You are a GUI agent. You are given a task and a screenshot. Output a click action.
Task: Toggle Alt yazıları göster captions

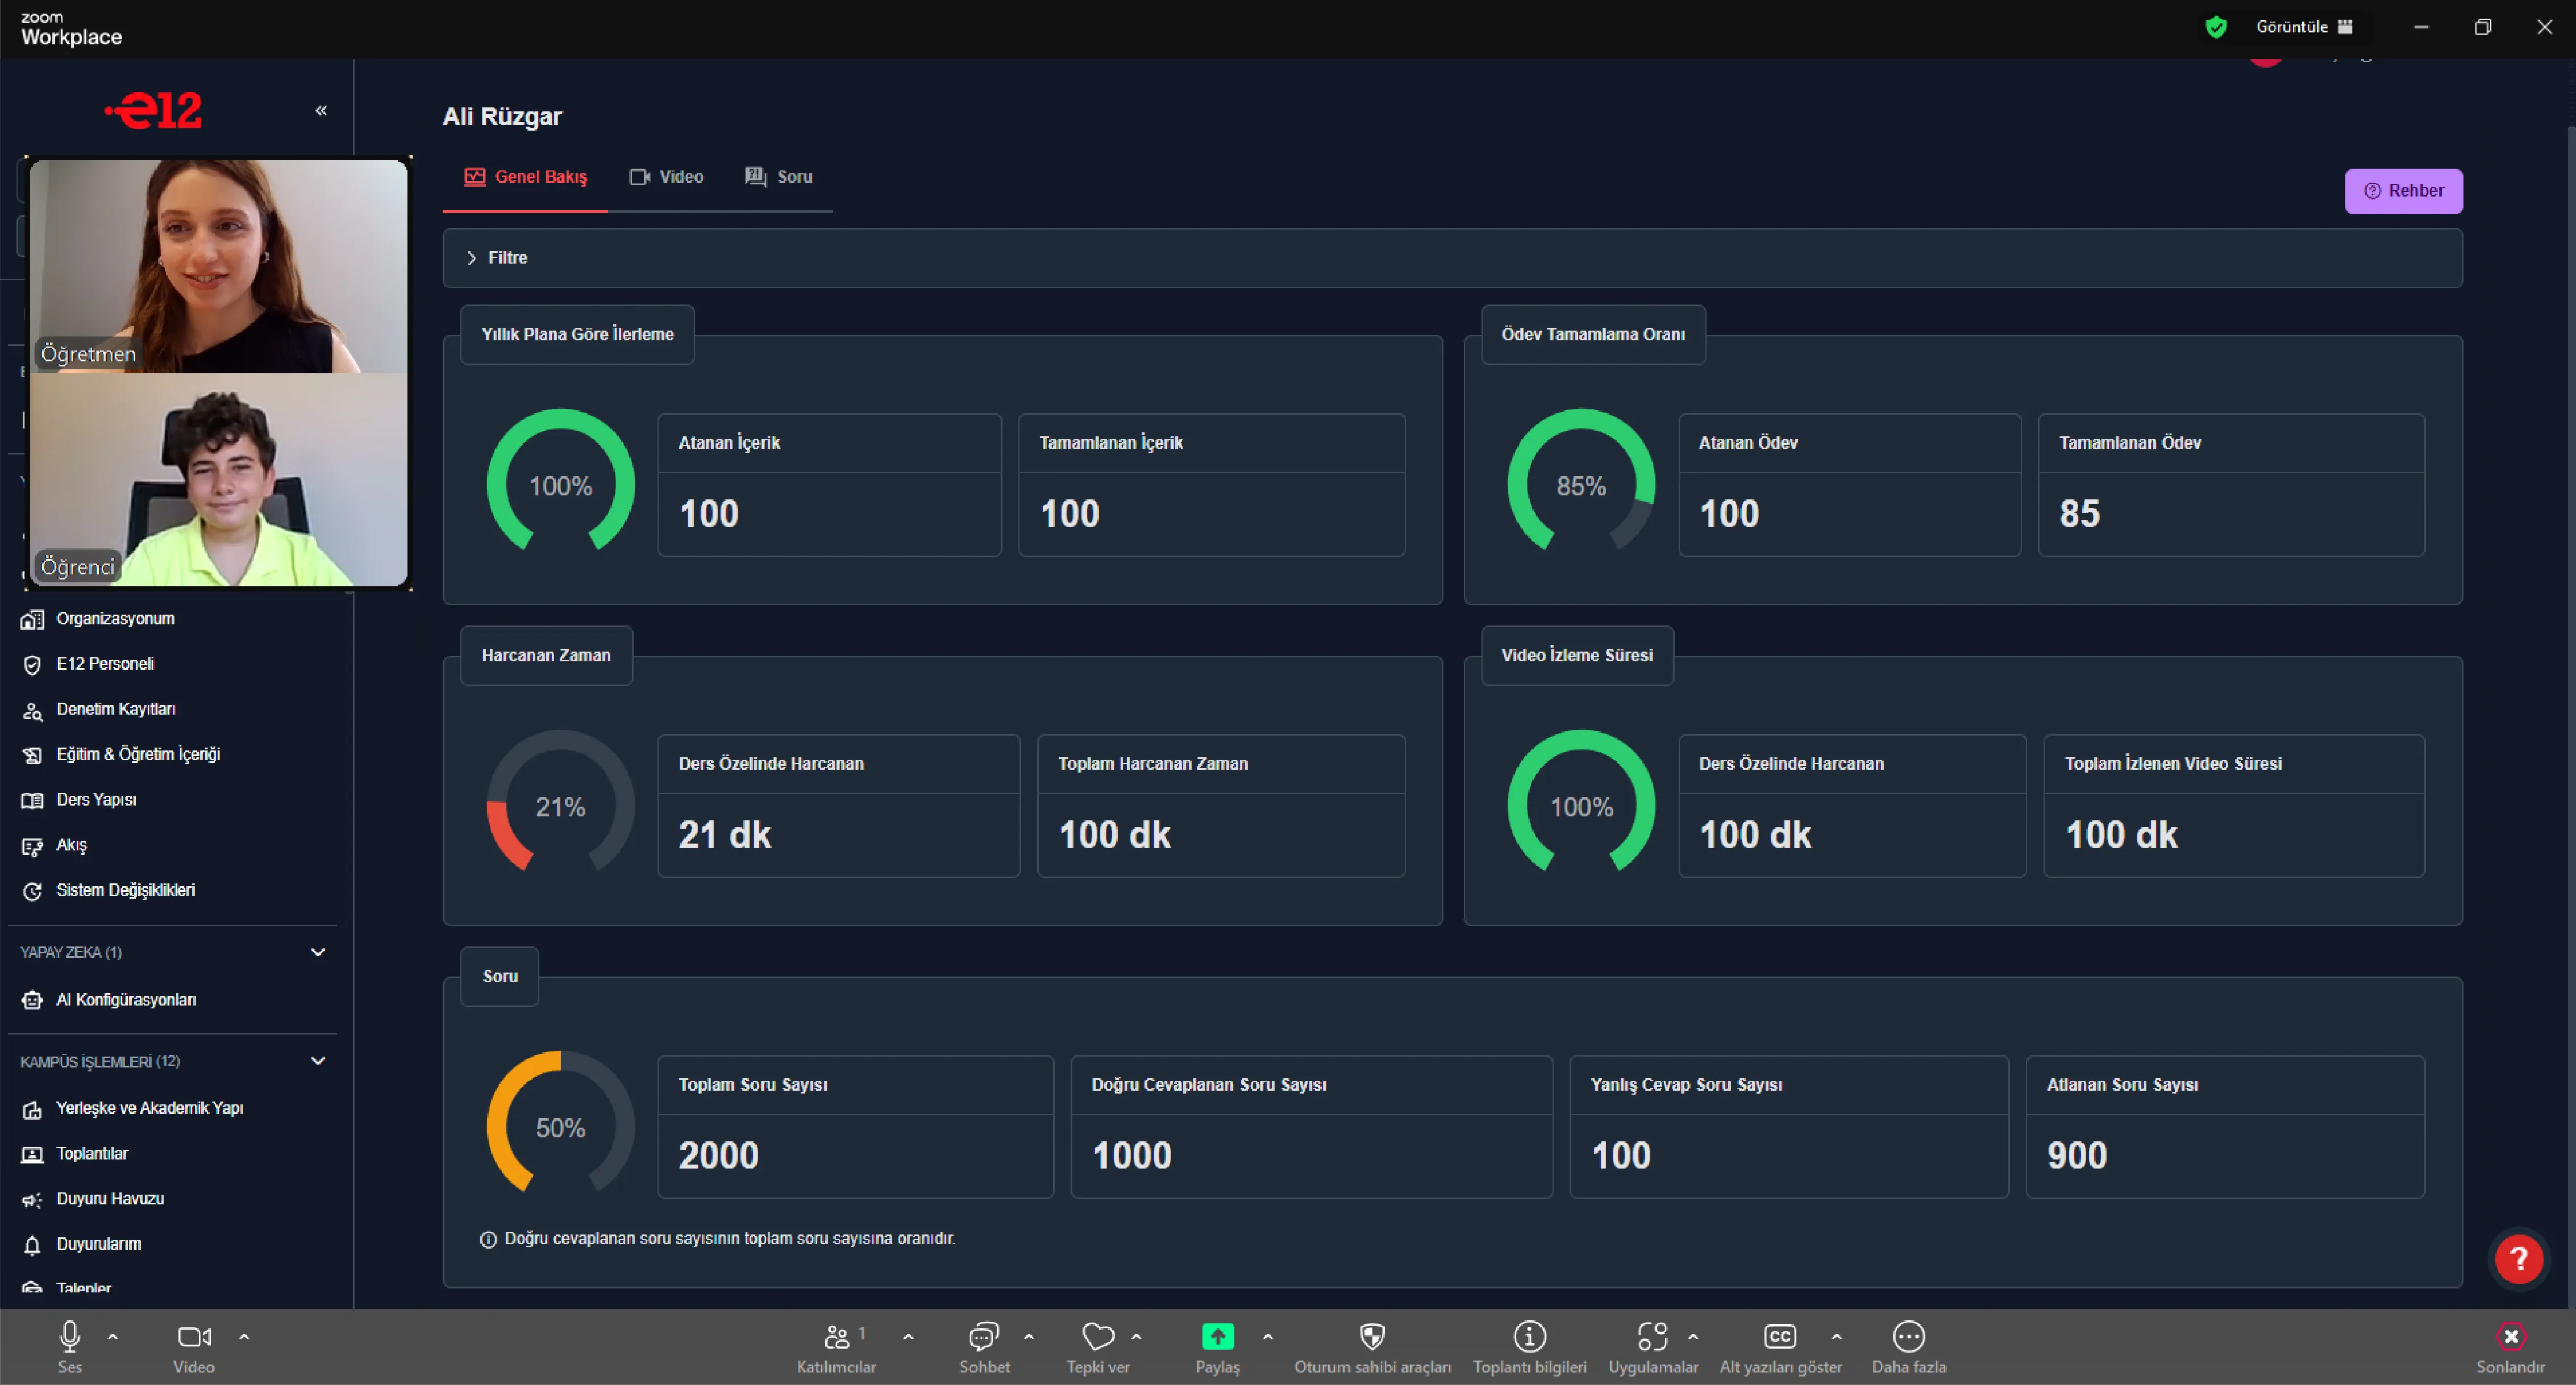click(x=1780, y=1337)
